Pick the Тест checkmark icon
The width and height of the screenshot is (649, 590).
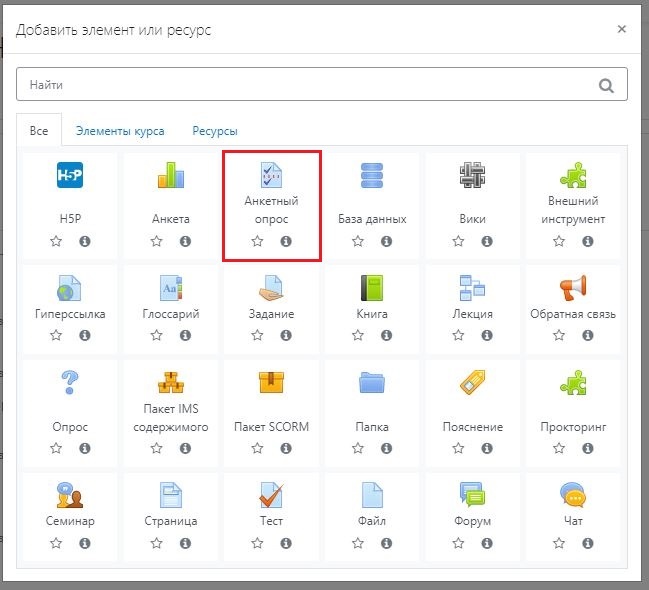click(271, 495)
